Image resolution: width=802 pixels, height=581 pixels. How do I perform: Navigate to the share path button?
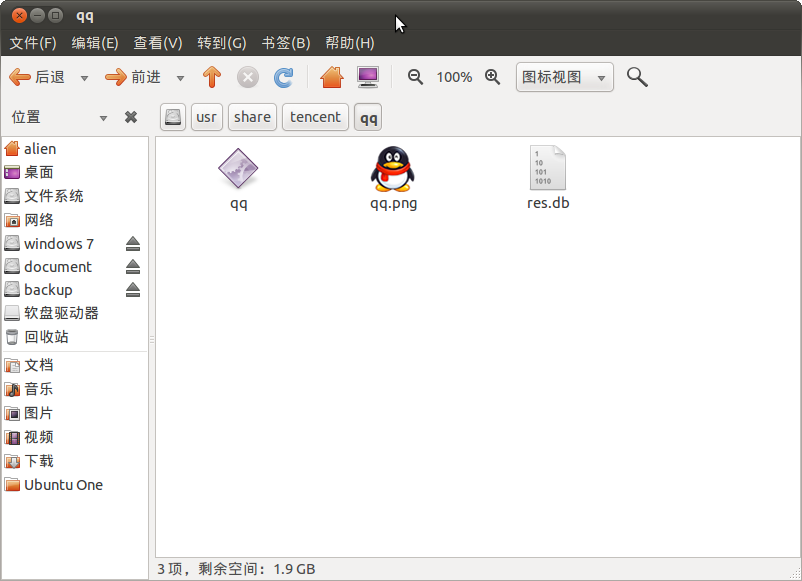coord(252,117)
